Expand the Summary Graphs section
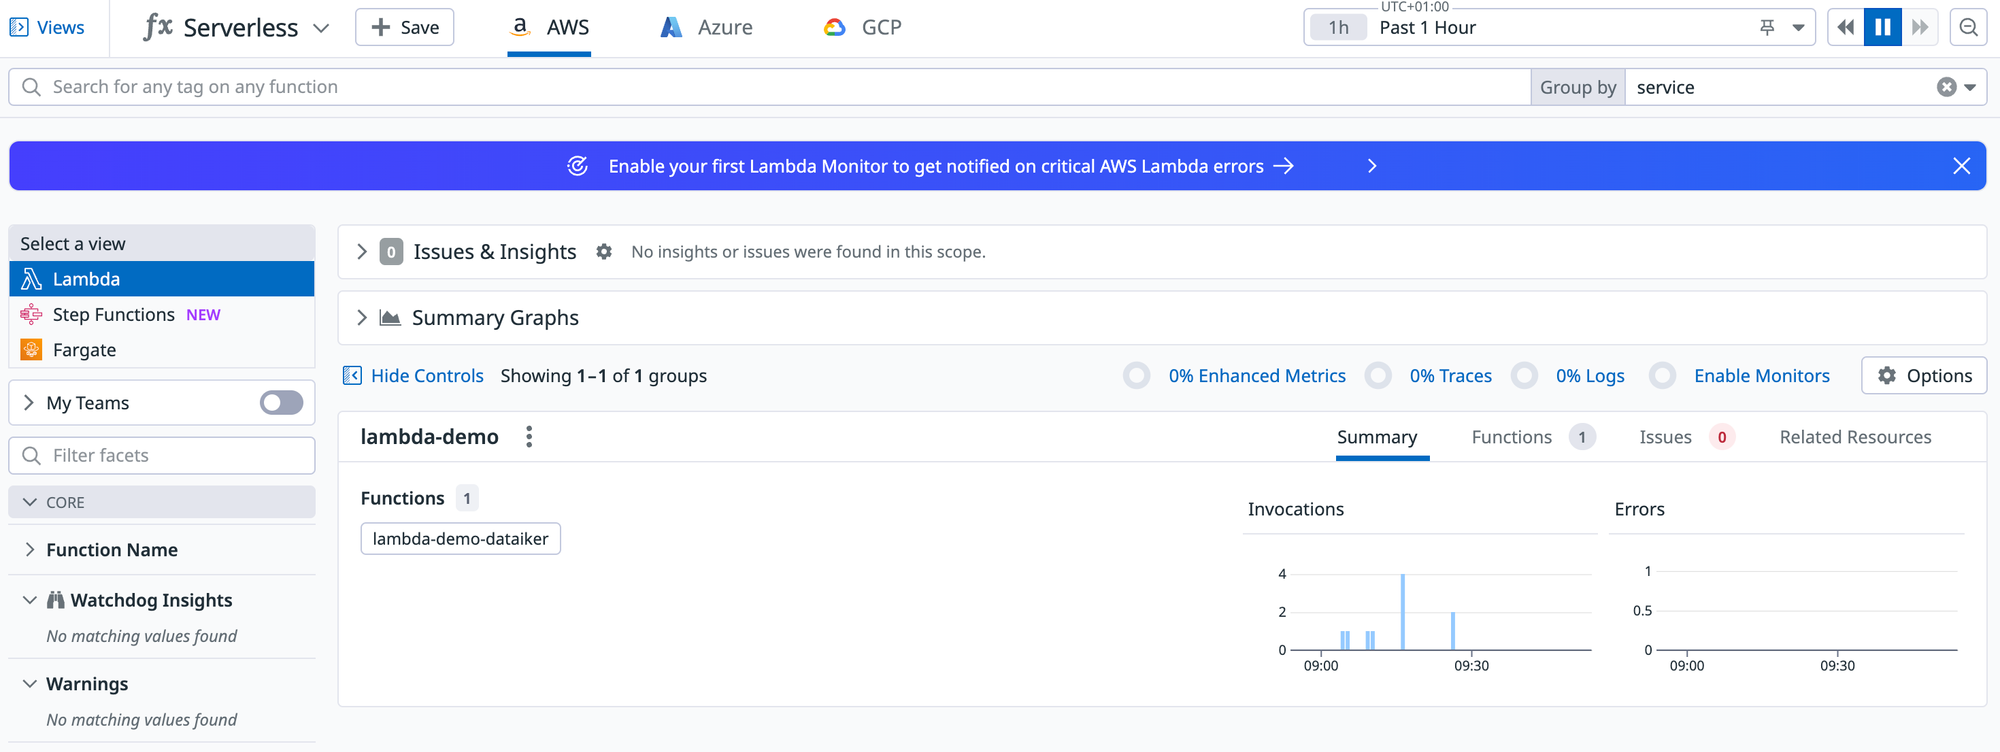 (362, 318)
